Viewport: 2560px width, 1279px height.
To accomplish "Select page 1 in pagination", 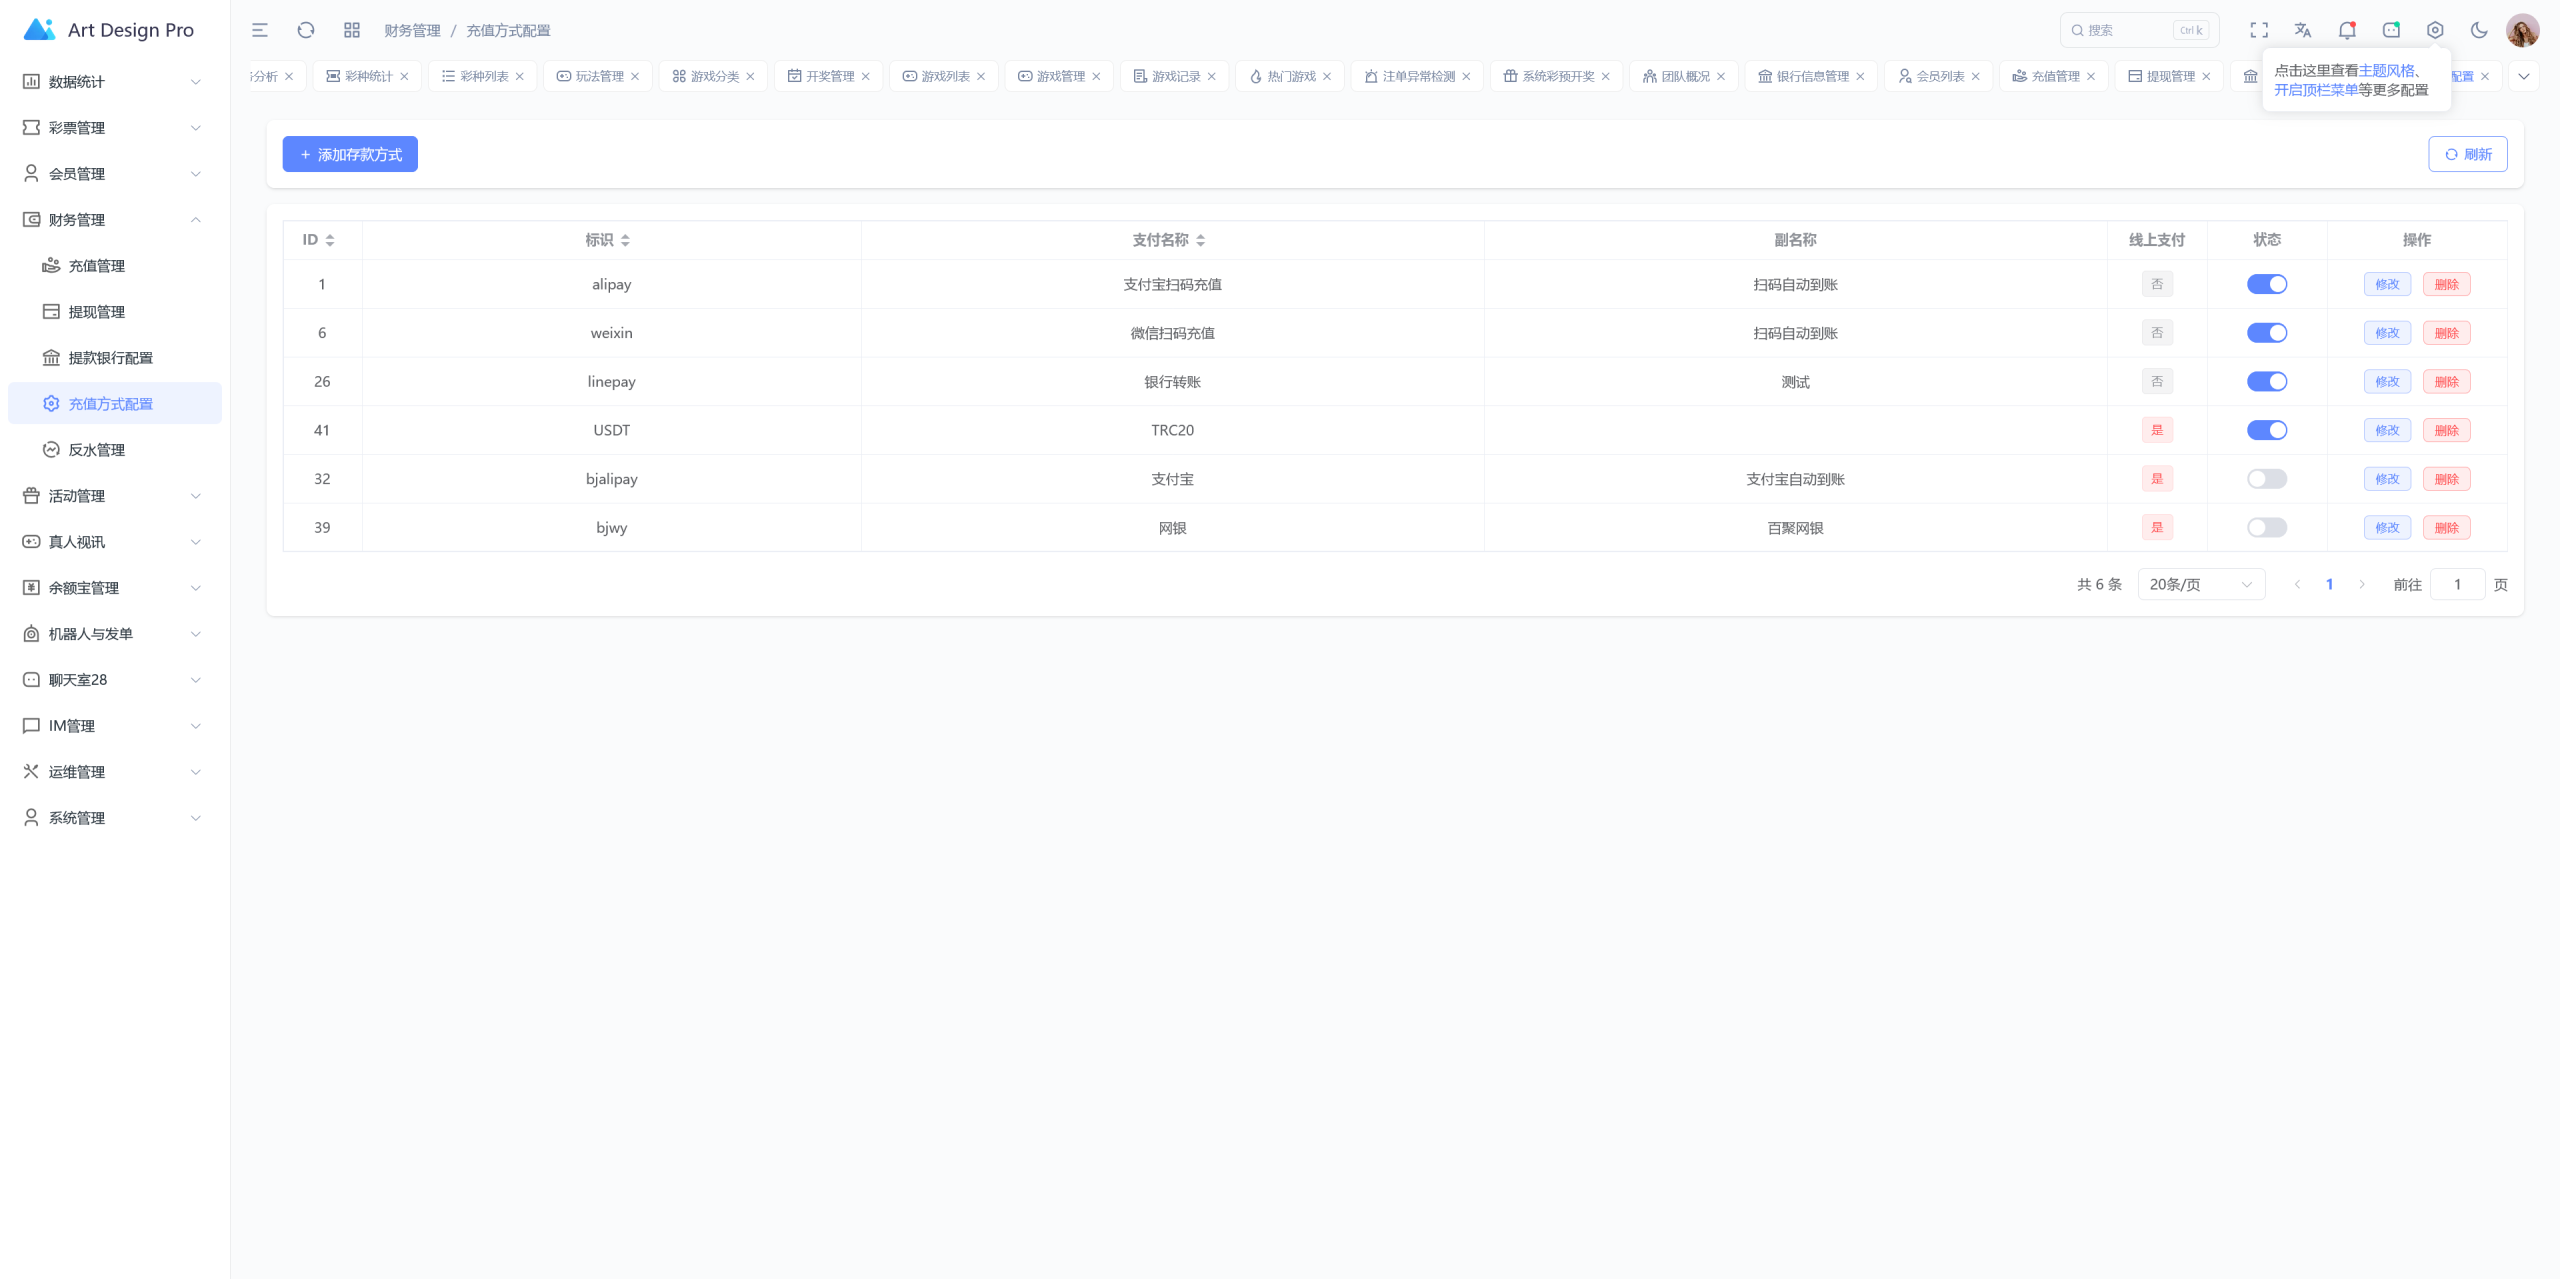I will click(x=2329, y=584).
